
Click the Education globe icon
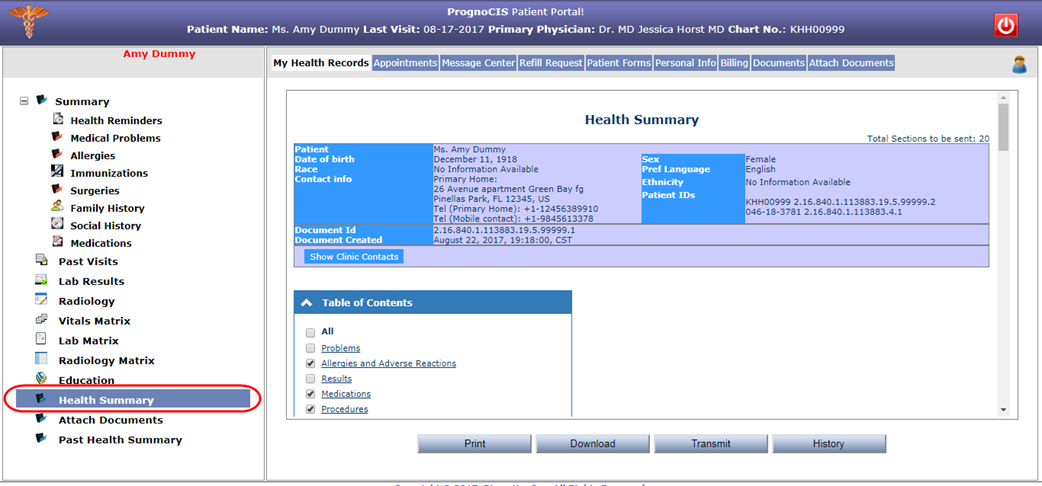(41, 379)
